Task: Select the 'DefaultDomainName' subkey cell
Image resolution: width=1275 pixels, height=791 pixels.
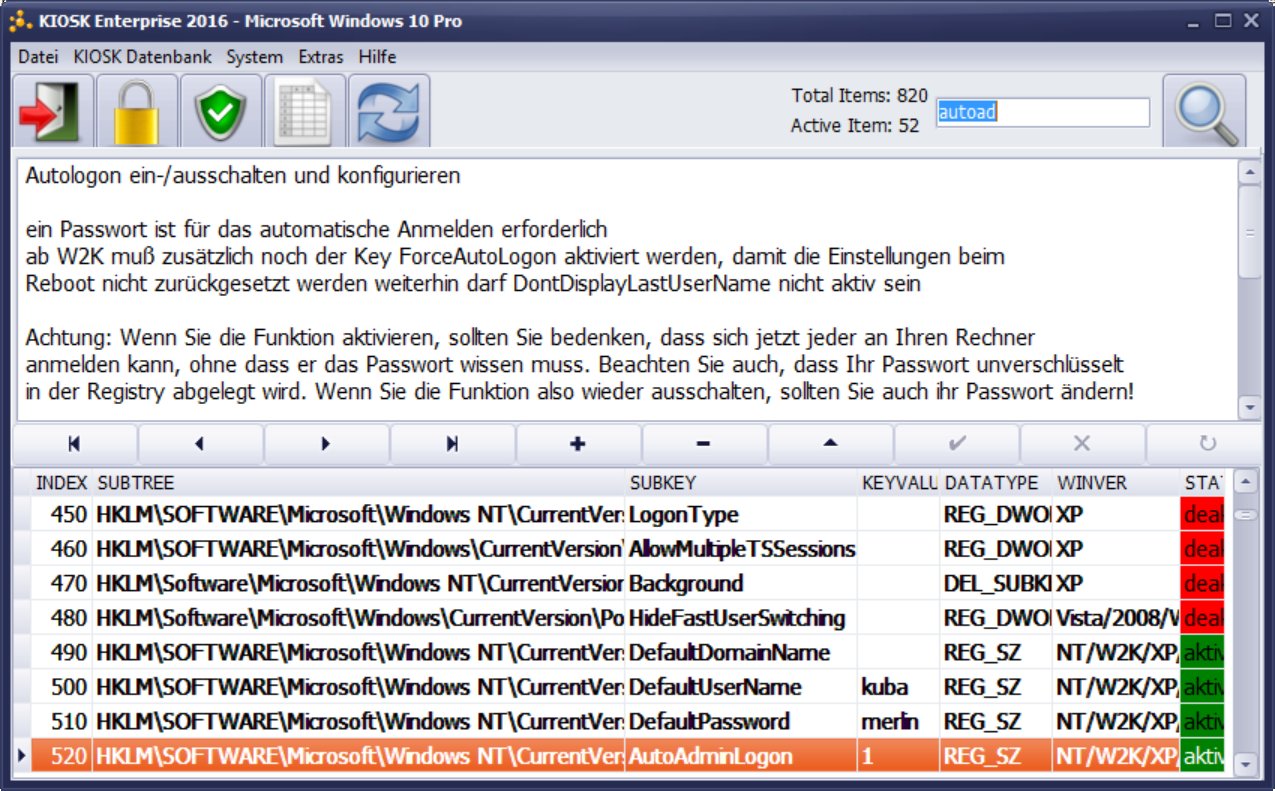Action: pyautogui.click(x=742, y=653)
